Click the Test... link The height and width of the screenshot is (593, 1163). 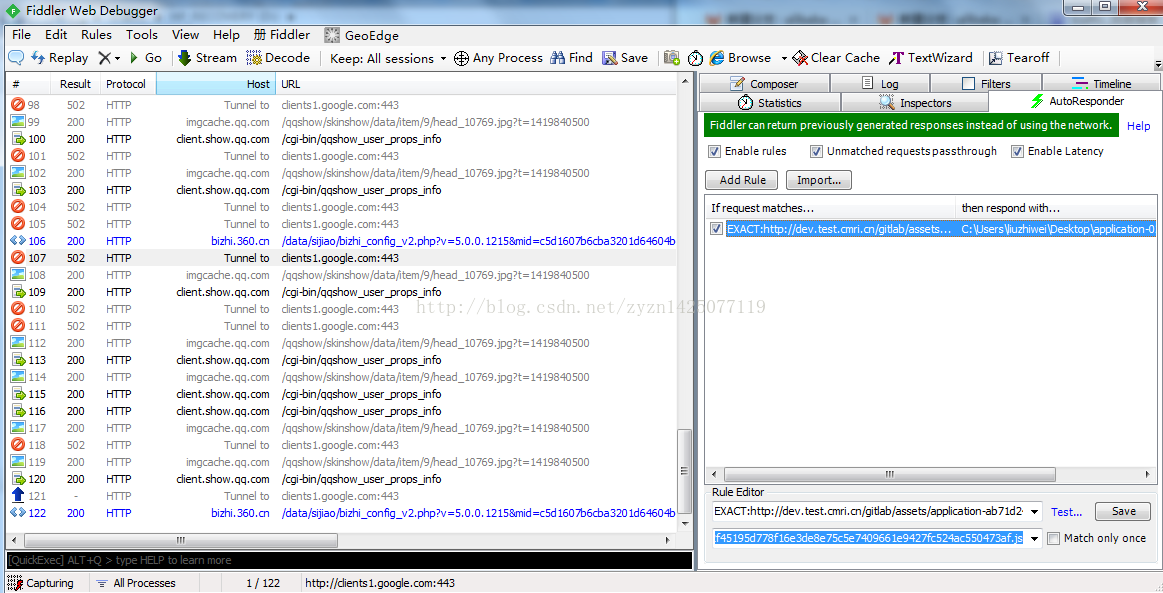1066,512
